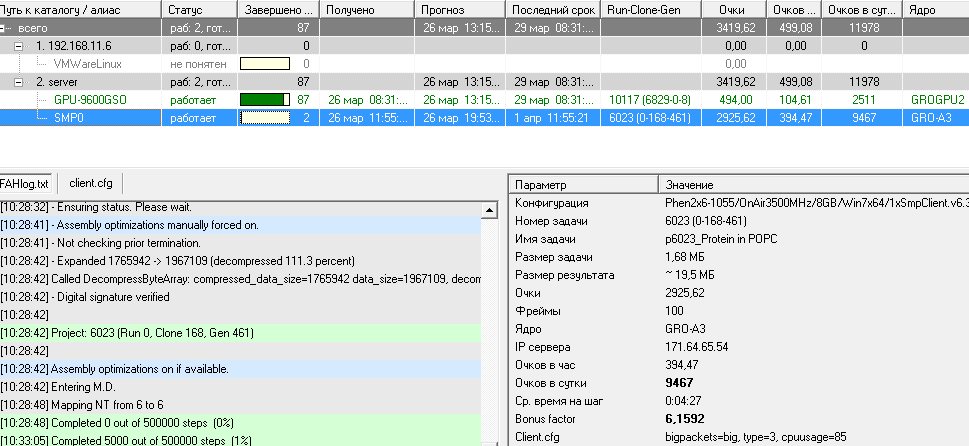Sort by the "Статус" column header
This screenshot has width=969, height=446.
tap(199, 9)
